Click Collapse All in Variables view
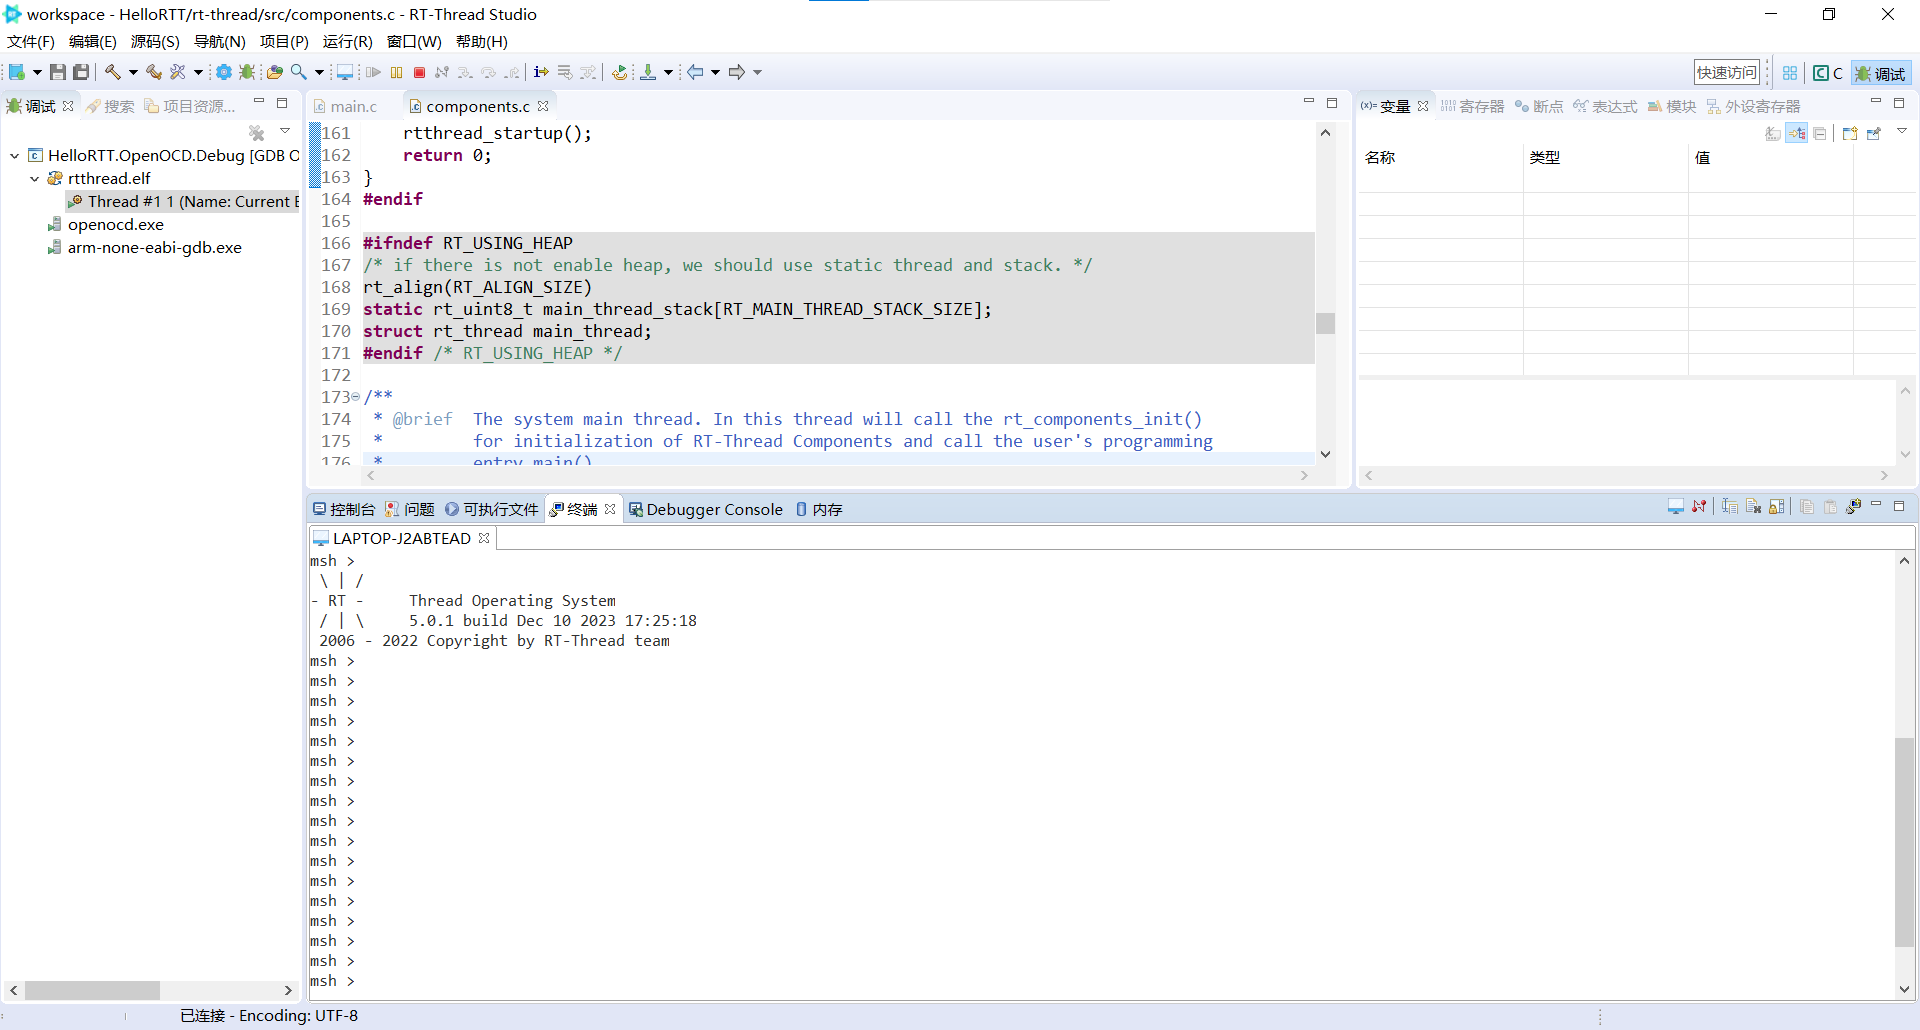The height and width of the screenshot is (1030, 1920). (x=1820, y=133)
